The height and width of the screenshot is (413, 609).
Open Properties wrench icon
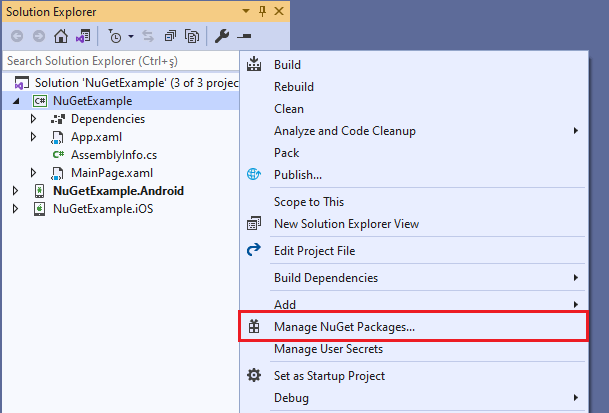pyautogui.click(x=222, y=36)
